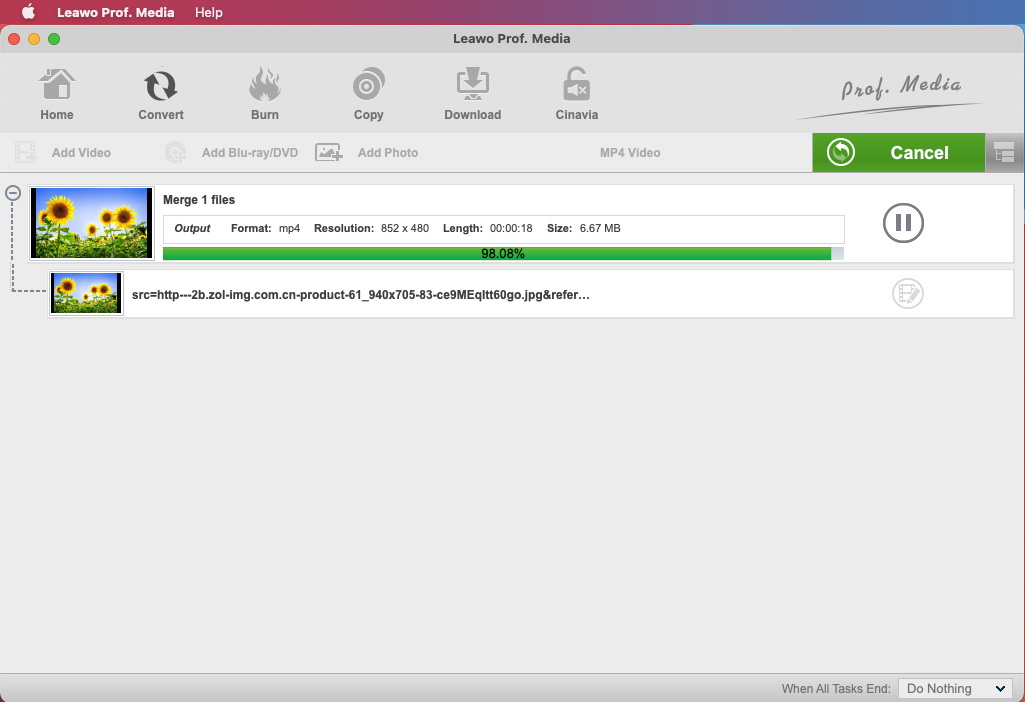Click the Format mp4 value
Screen dimensions: 1025x702
pyautogui.click(x=290, y=228)
